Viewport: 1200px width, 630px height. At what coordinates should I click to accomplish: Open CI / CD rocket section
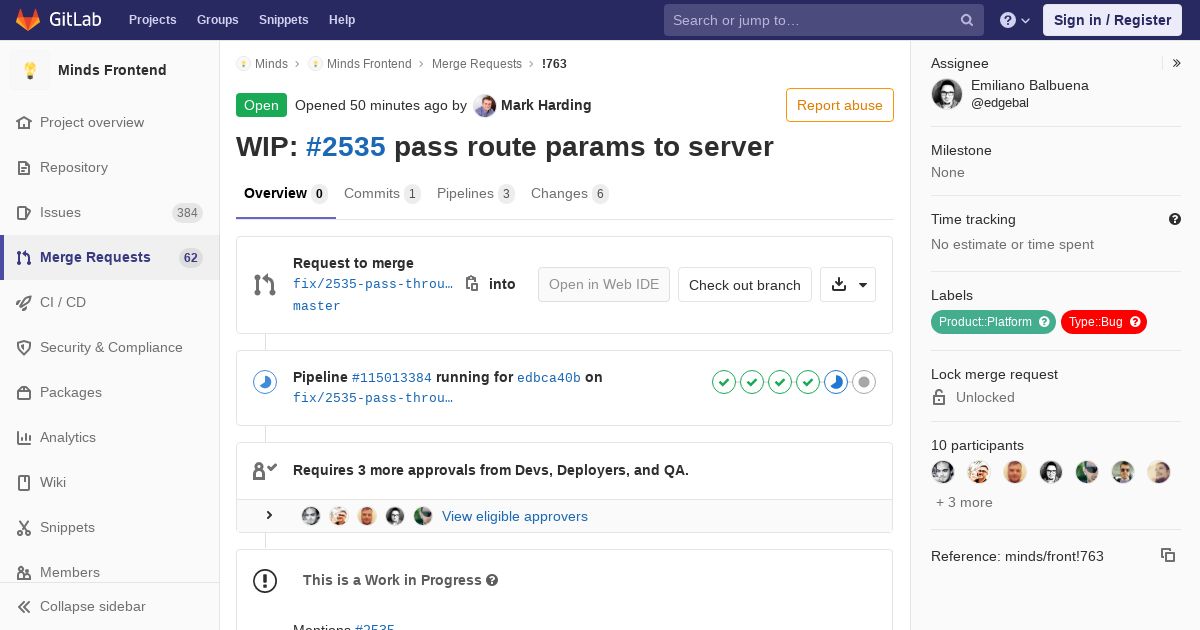(110, 302)
